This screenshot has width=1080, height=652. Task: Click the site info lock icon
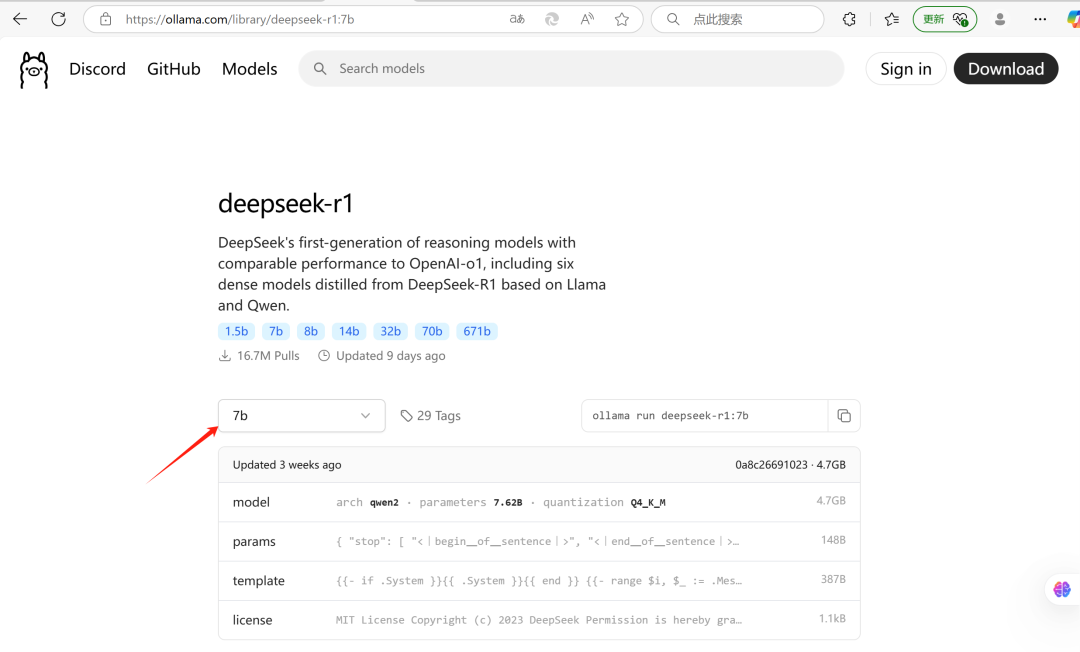tap(105, 19)
